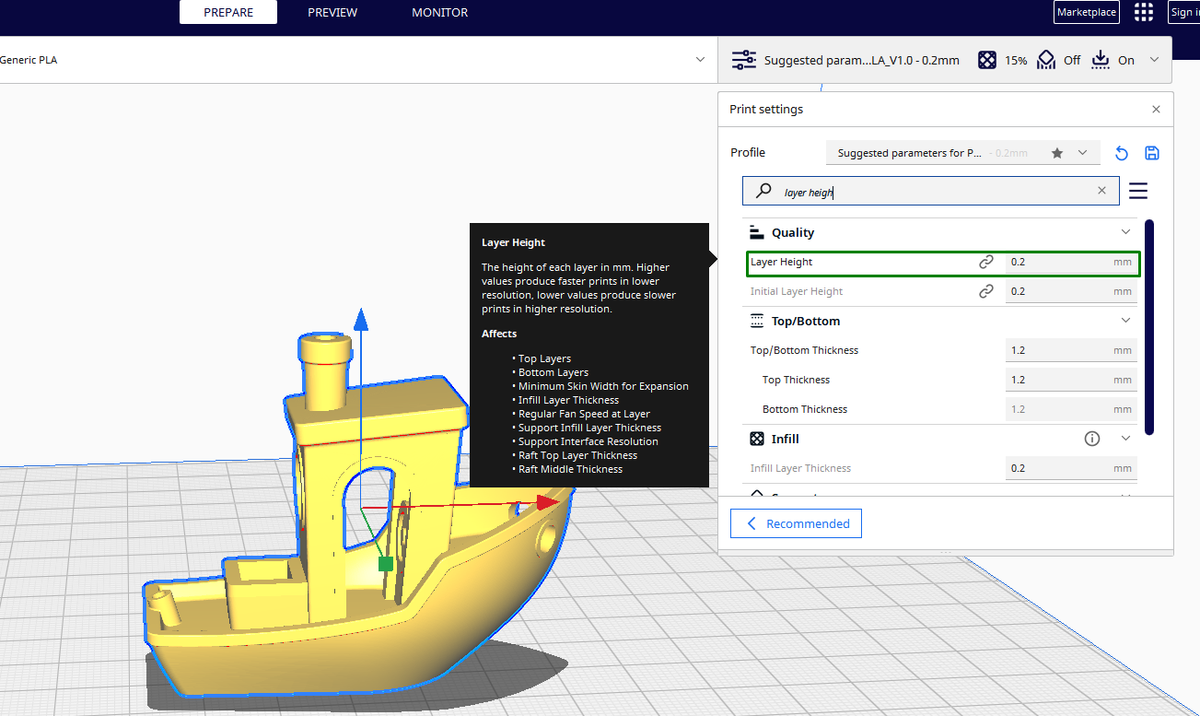The image size is (1200, 716).
Task: Close the Print settings panel
Action: [x=1156, y=109]
